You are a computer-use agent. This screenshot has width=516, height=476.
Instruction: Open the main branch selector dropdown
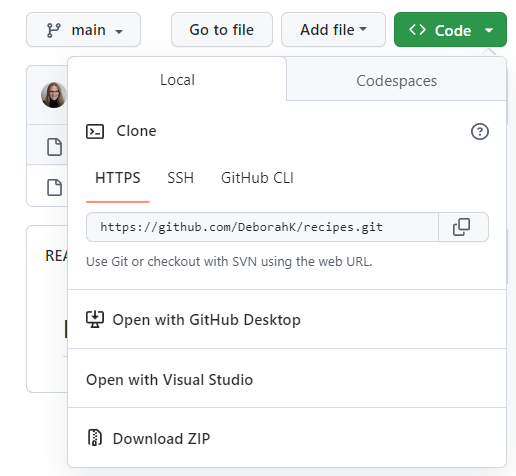pos(83,30)
